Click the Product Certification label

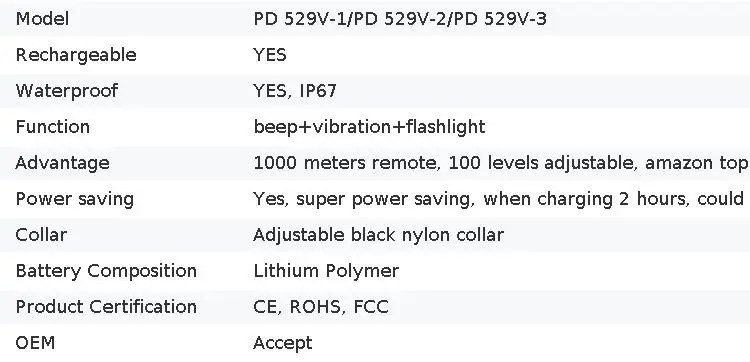pos(106,307)
